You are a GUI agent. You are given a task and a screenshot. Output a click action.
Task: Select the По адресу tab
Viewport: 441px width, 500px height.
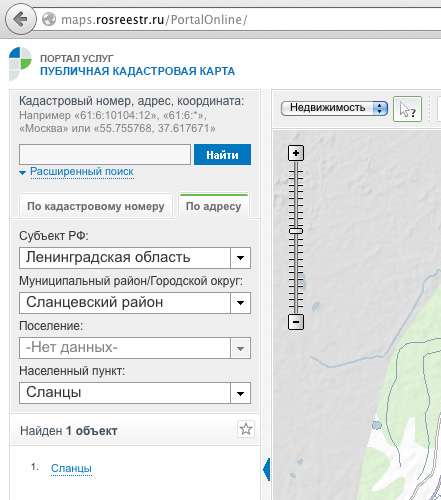coord(214,206)
